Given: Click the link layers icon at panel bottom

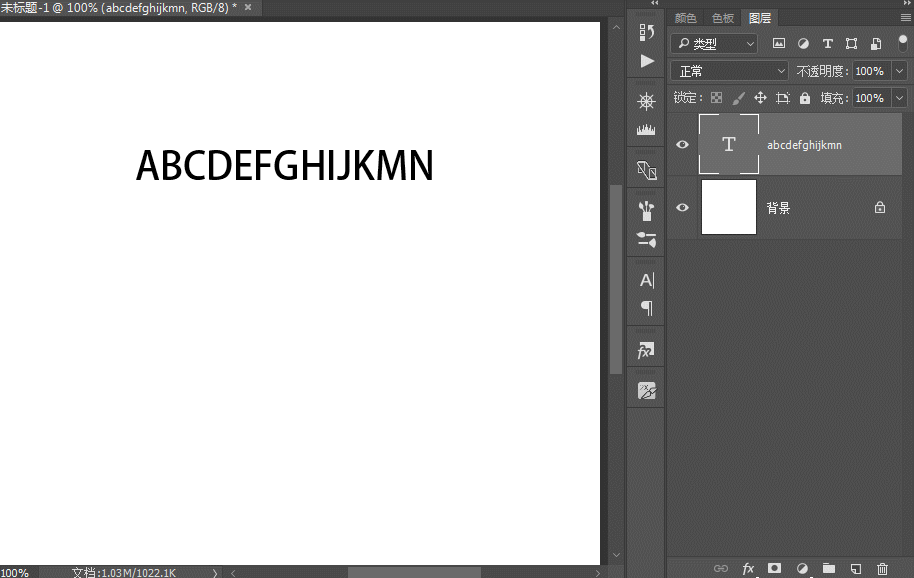Looking at the screenshot, I should [721, 568].
